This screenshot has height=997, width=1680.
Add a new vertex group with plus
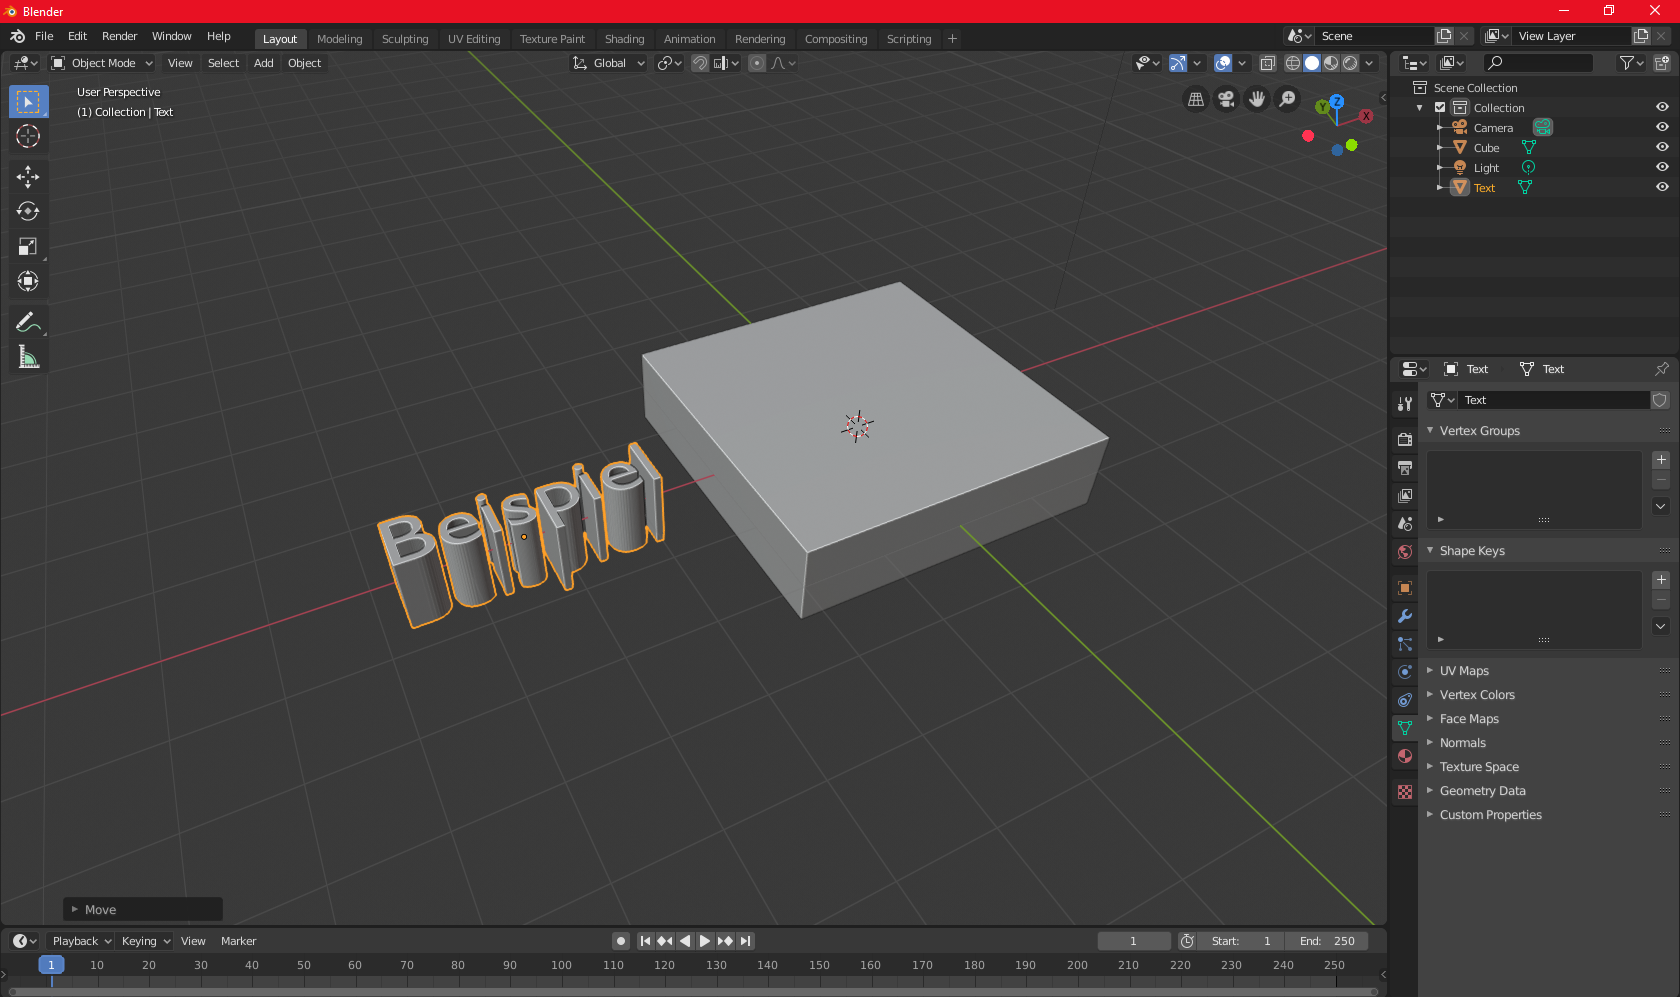(x=1661, y=460)
